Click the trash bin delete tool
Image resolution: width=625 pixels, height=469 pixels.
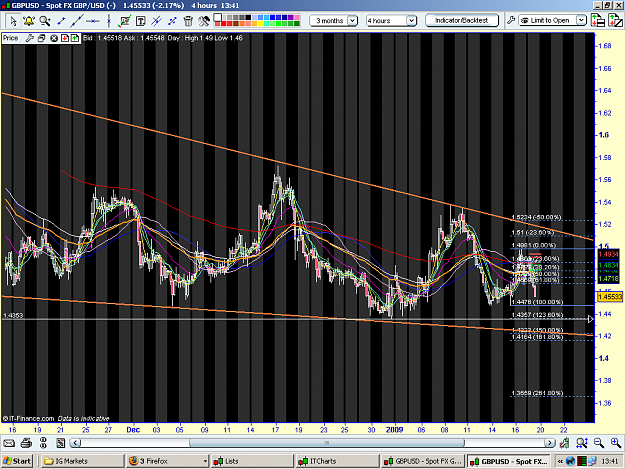point(188,21)
